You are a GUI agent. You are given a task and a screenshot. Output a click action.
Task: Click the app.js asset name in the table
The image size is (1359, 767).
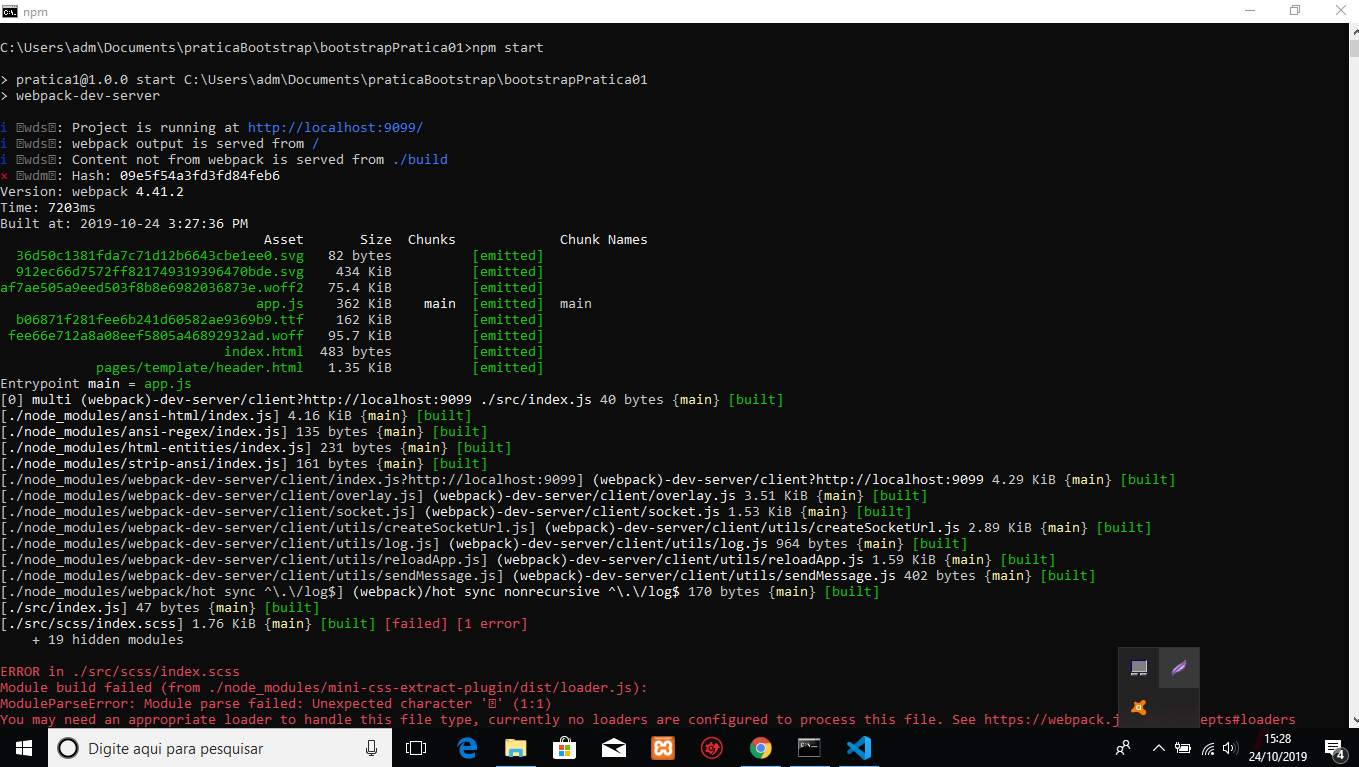pos(280,304)
